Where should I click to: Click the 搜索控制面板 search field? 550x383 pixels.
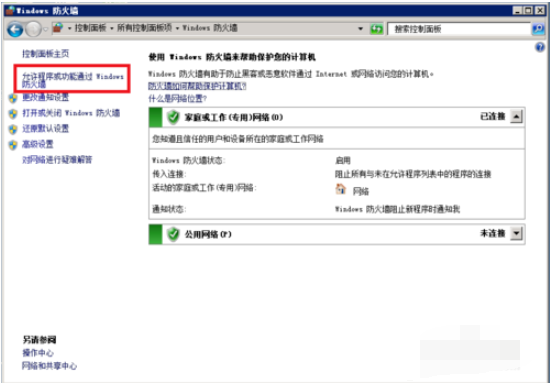click(459, 29)
